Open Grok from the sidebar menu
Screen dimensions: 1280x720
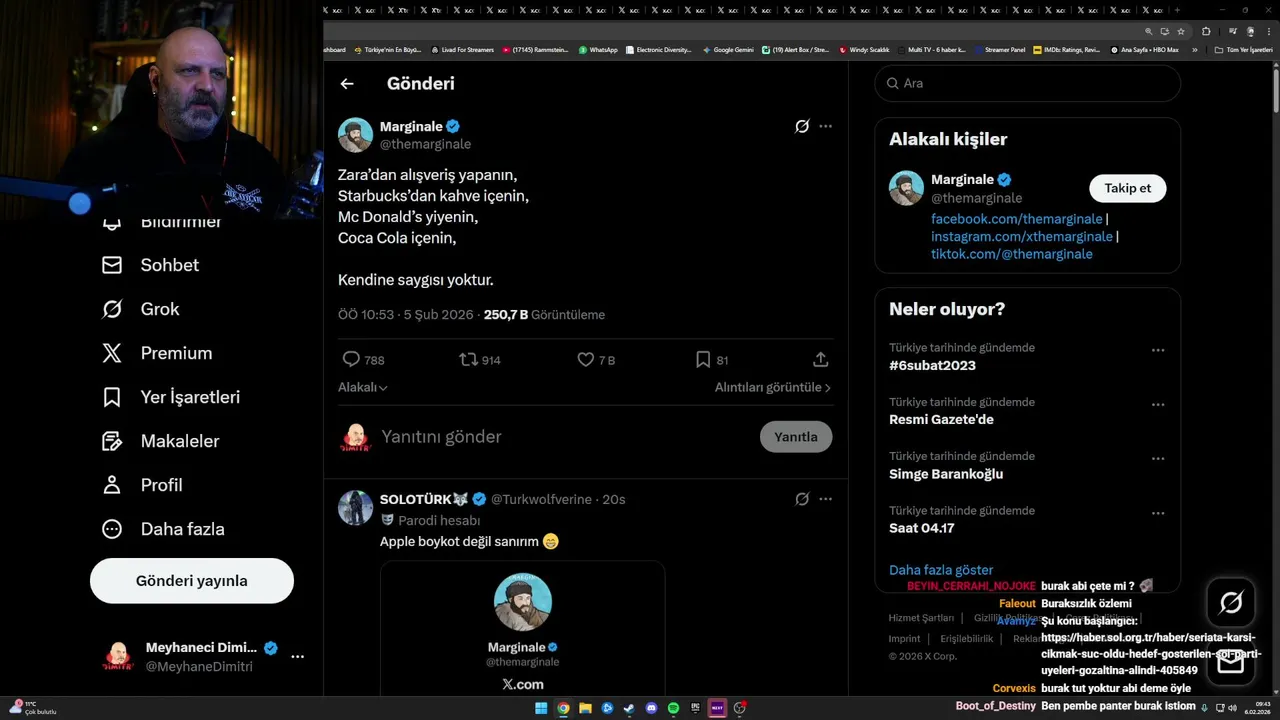pyautogui.click(x=141, y=309)
